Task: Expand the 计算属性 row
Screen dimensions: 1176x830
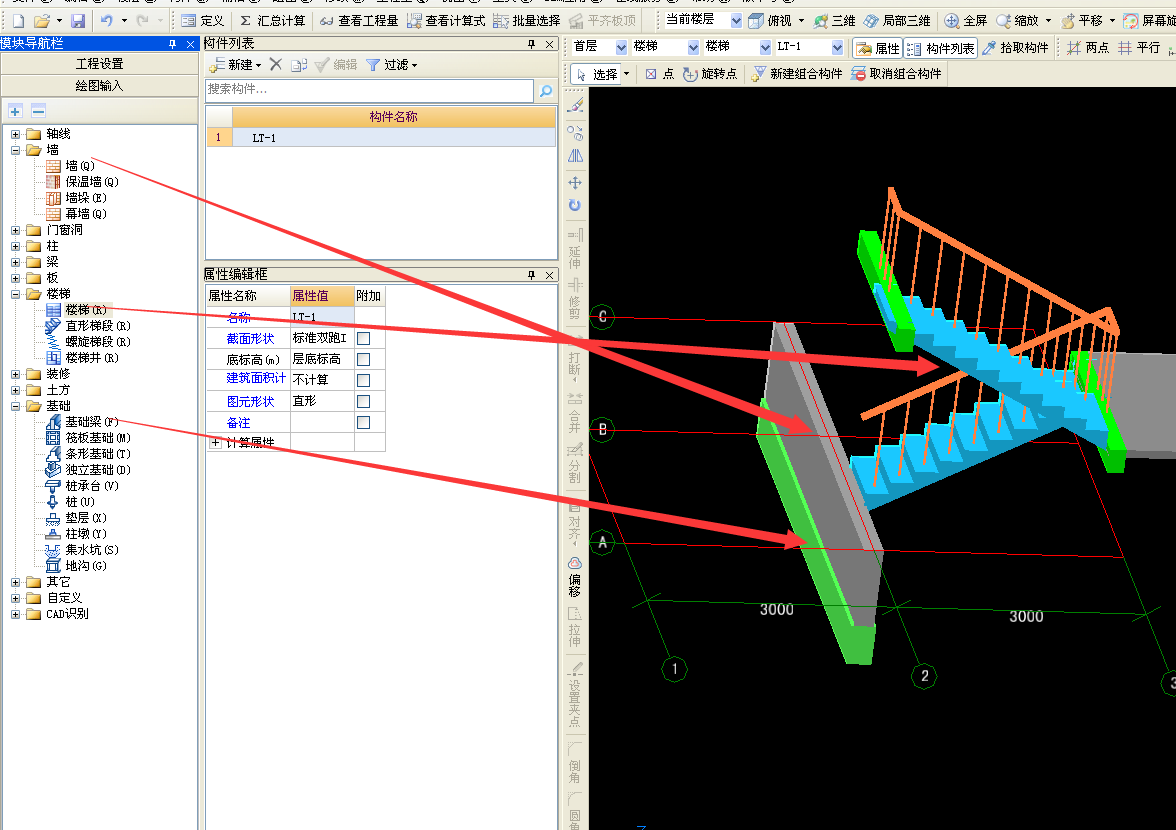Action: [x=216, y=443]
